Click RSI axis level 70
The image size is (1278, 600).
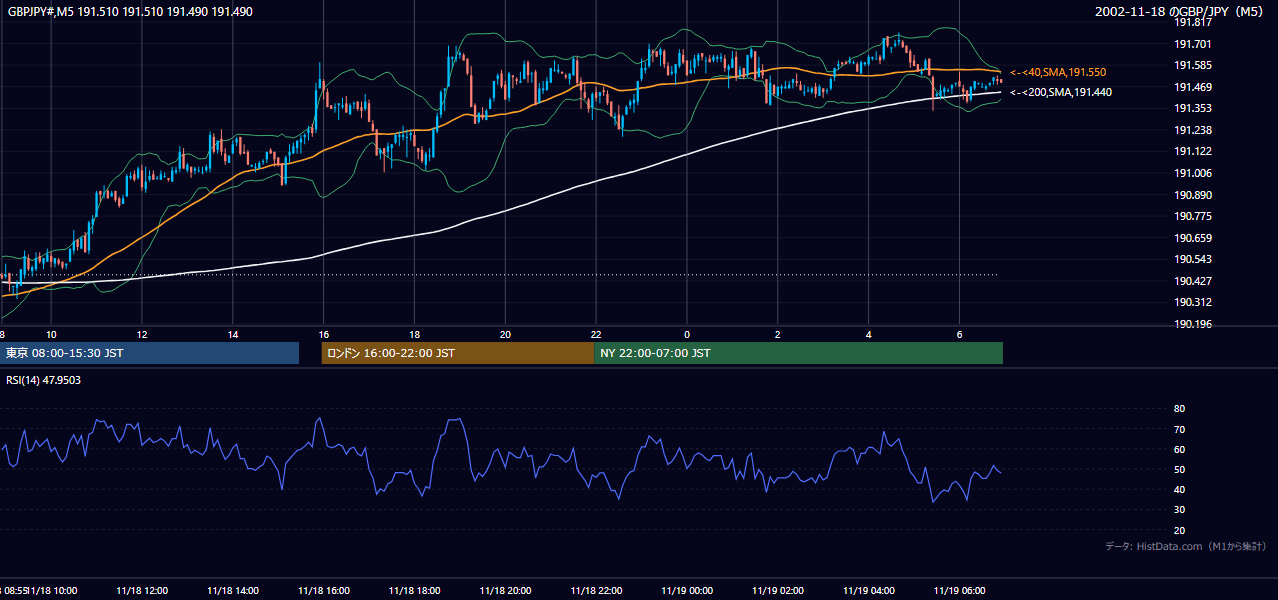(1179, 429)
